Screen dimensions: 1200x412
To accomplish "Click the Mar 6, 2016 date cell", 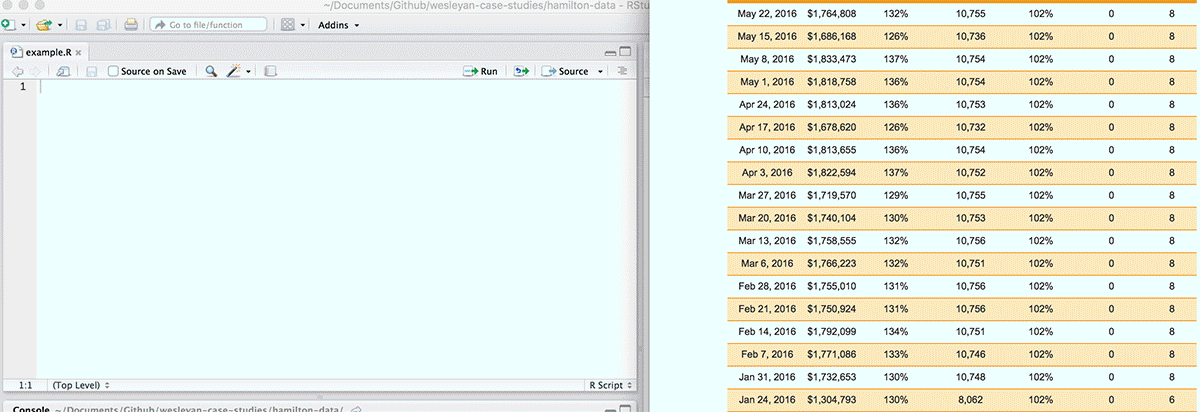I will click(769, 264).
